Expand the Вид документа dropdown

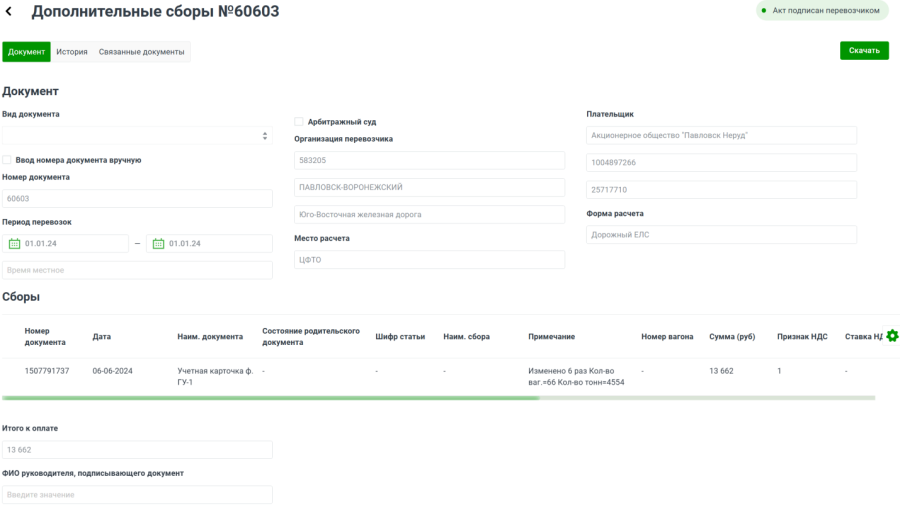click(137, 136)
